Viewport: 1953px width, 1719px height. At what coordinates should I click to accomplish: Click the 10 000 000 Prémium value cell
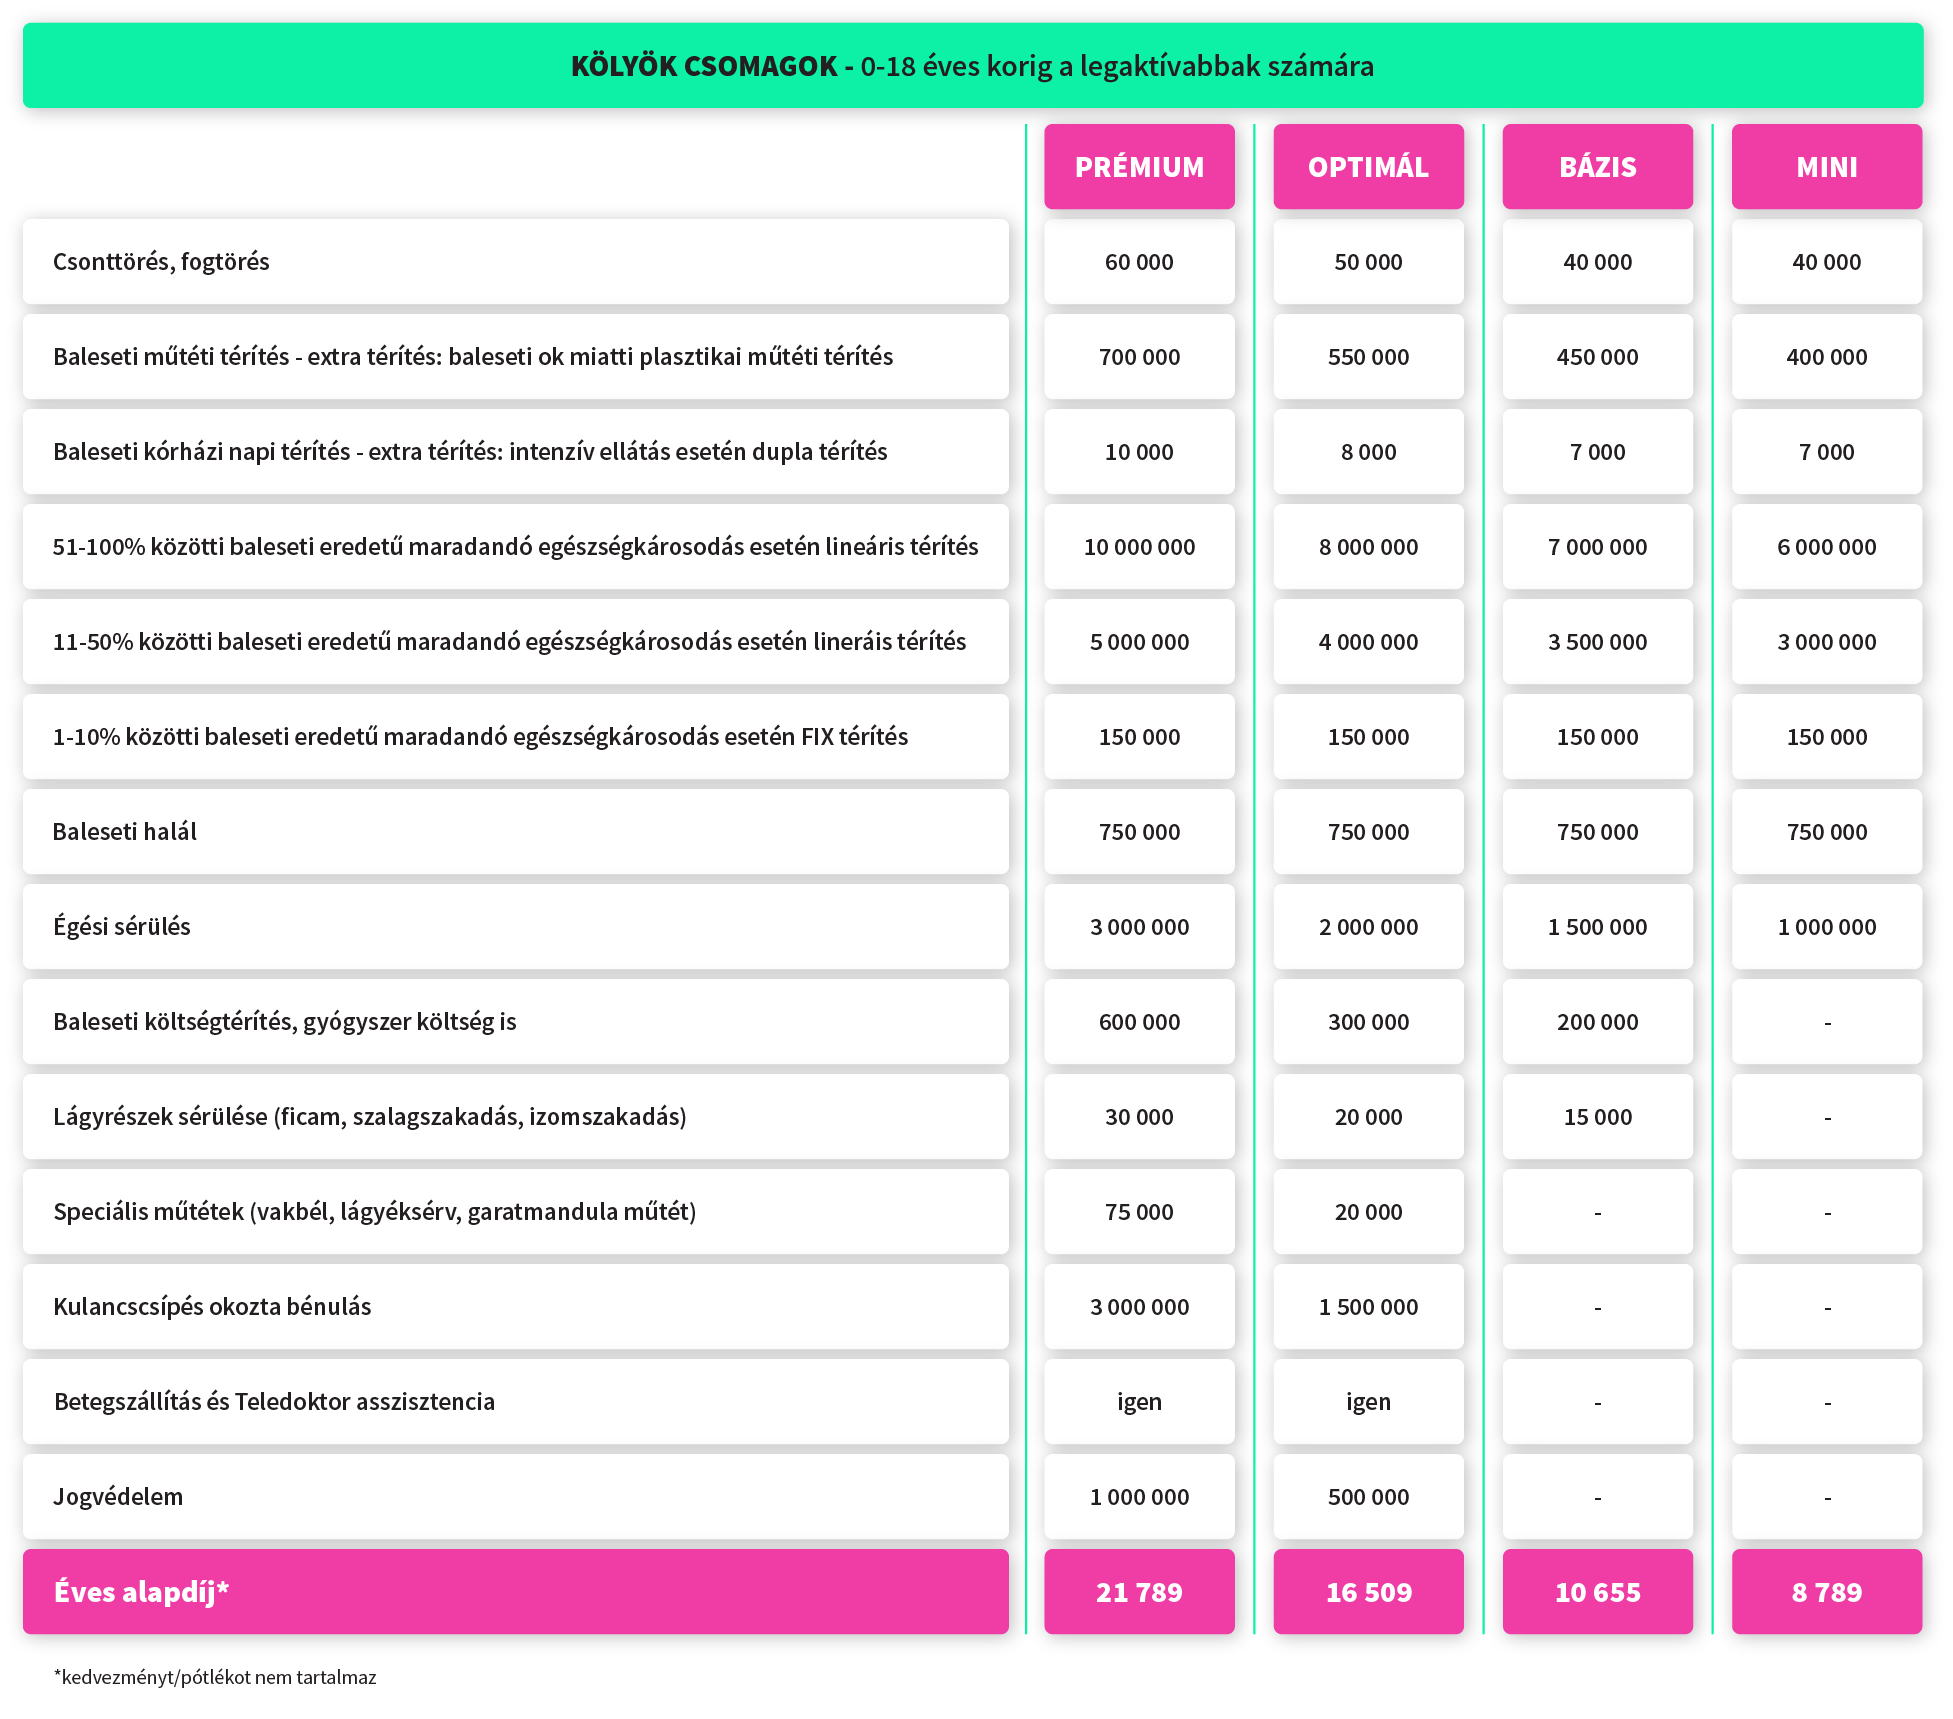coord(1139,547)
